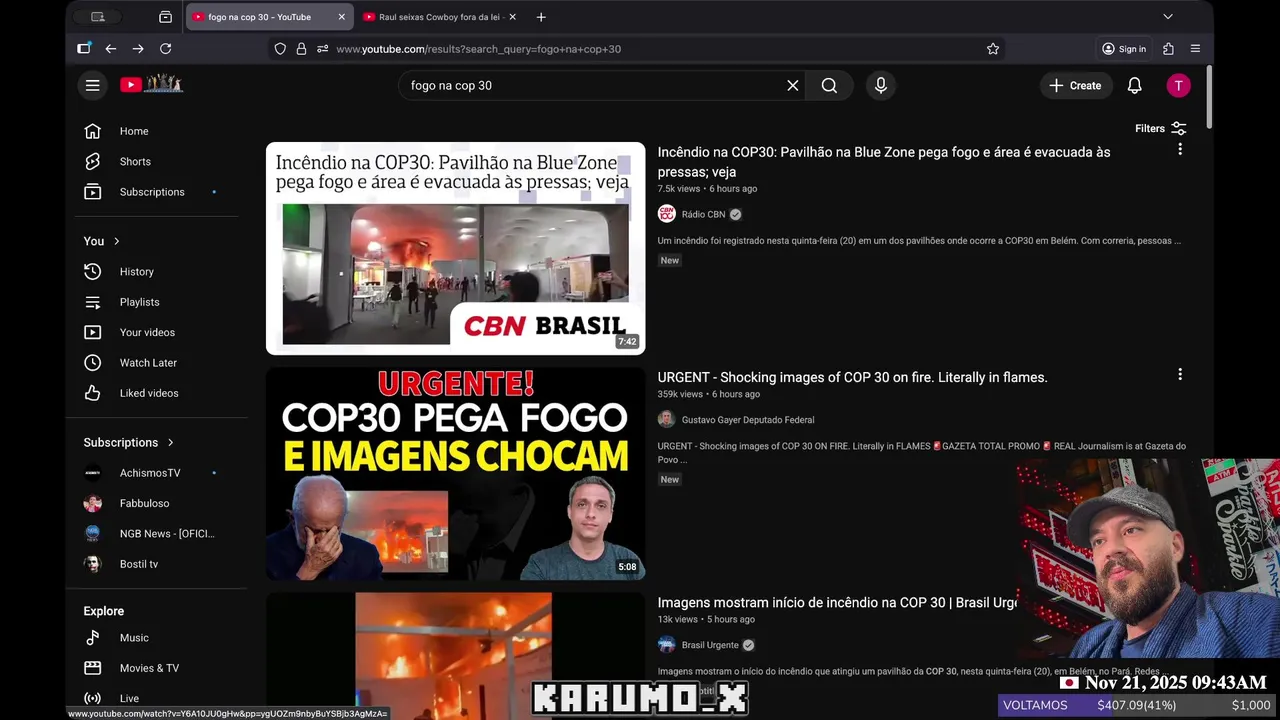Clear the search box with X

[793, 86]
